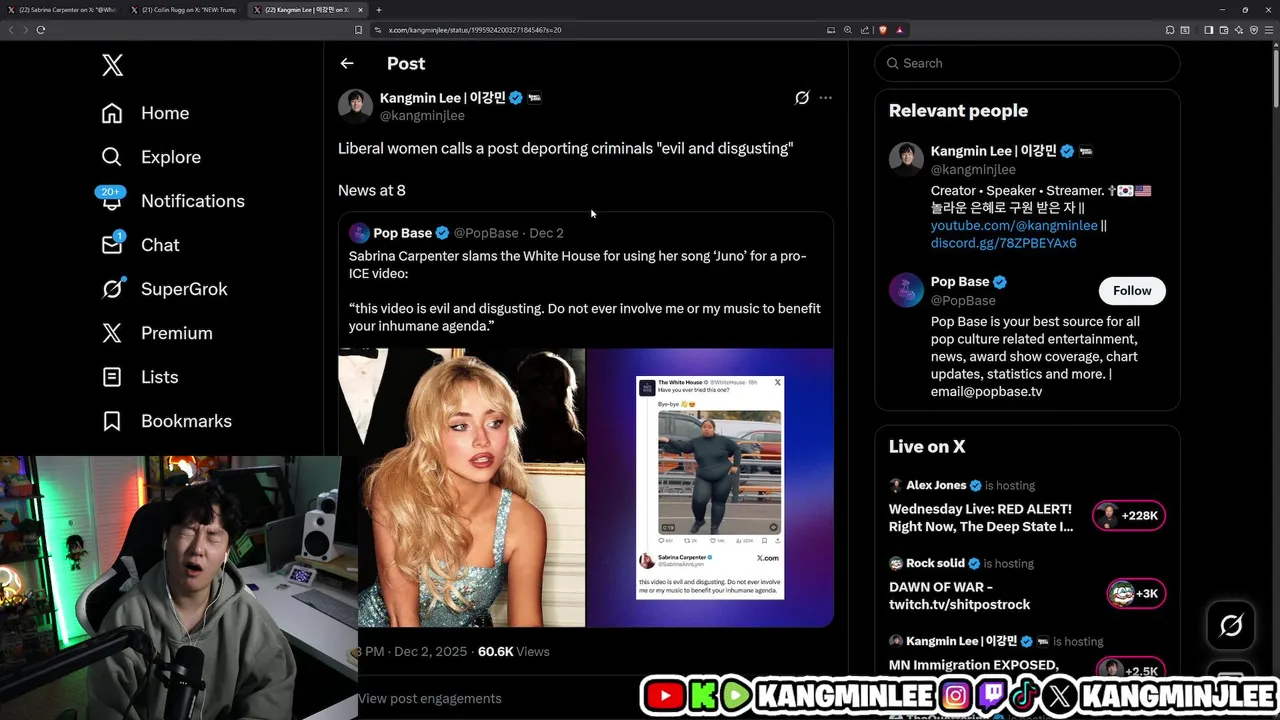
Task: Open the Brave VPN shield icon
Action: coord(1254,30)
